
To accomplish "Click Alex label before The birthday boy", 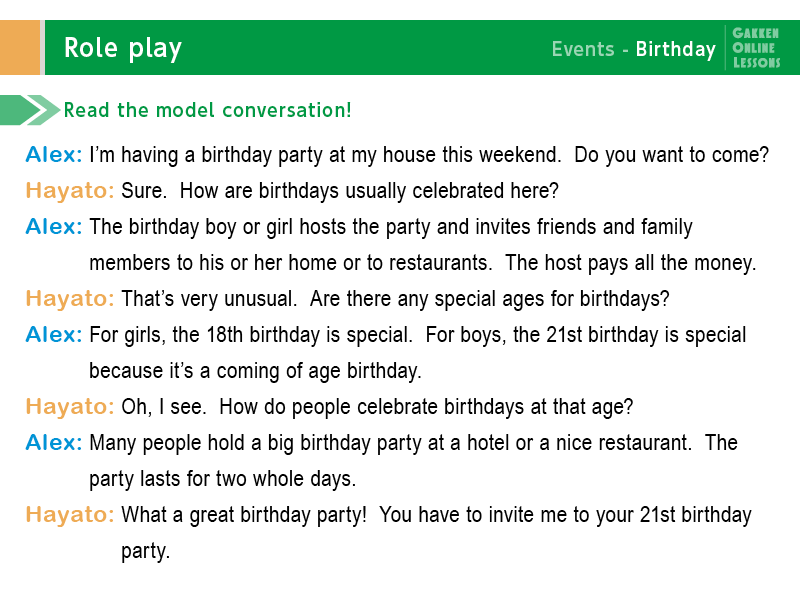I will [54, 227].
